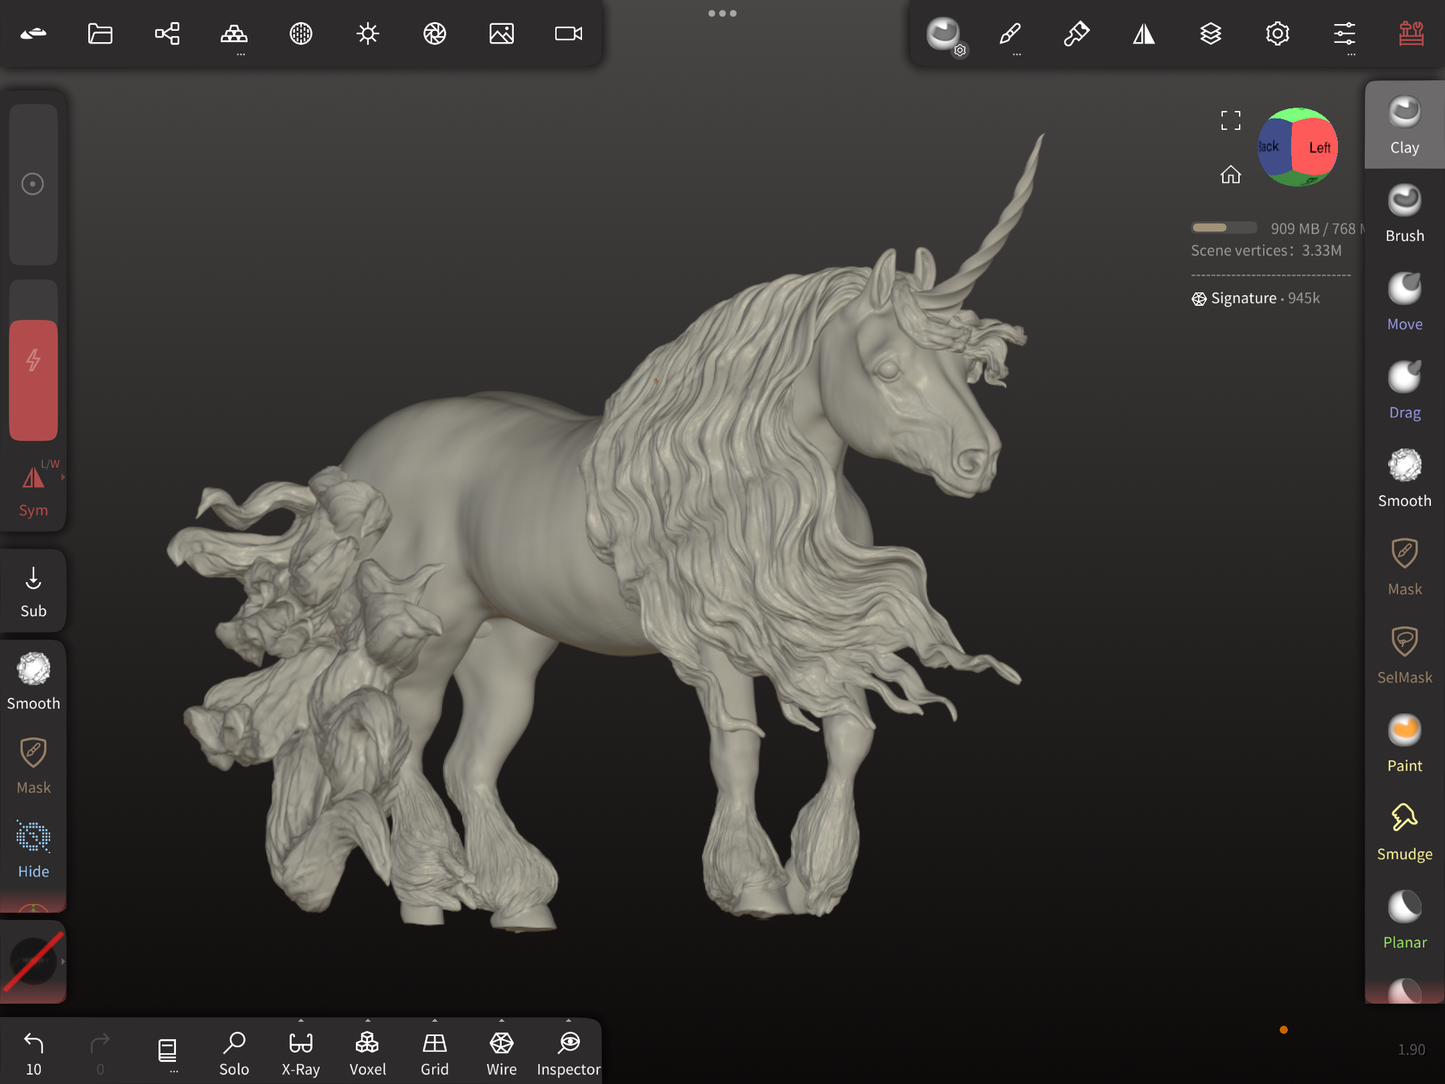Choose the Smudge tool
Image resolution: width=1445 pixels, height=1084 pixels.
point(1404,831)
